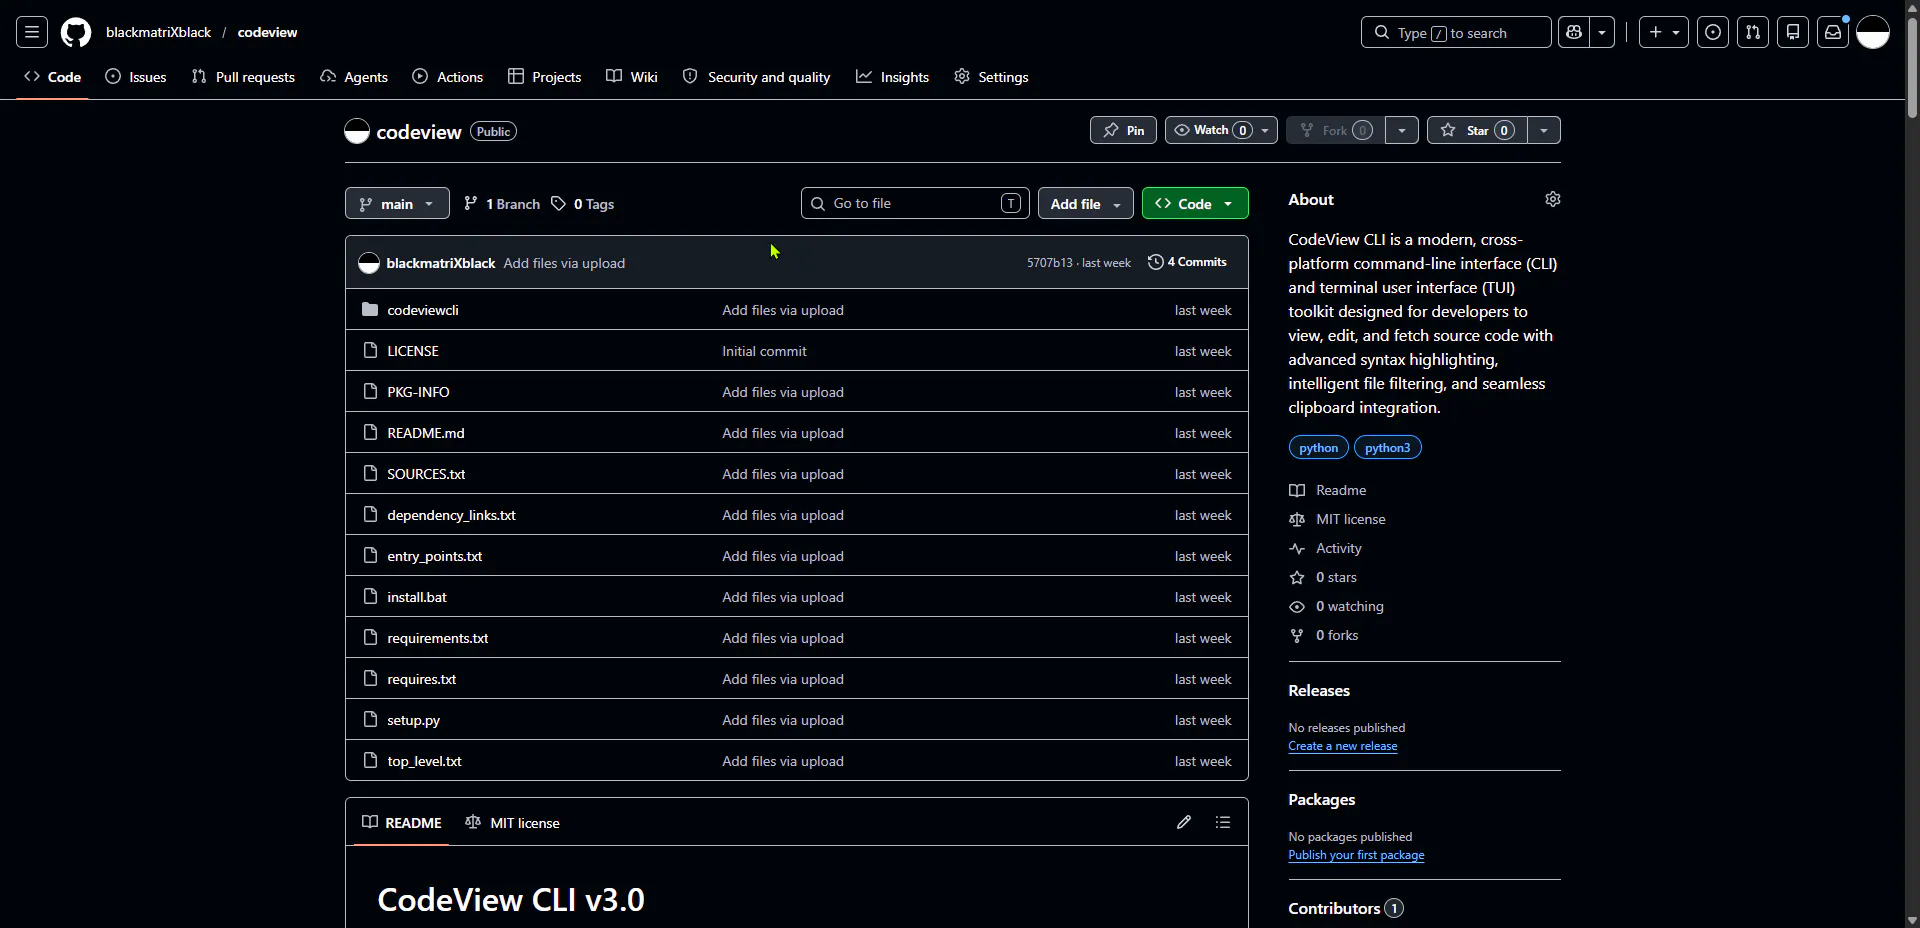Click the Type / to search box
The width and height of the screenshot is (1920, 928).
[1456, 32]
